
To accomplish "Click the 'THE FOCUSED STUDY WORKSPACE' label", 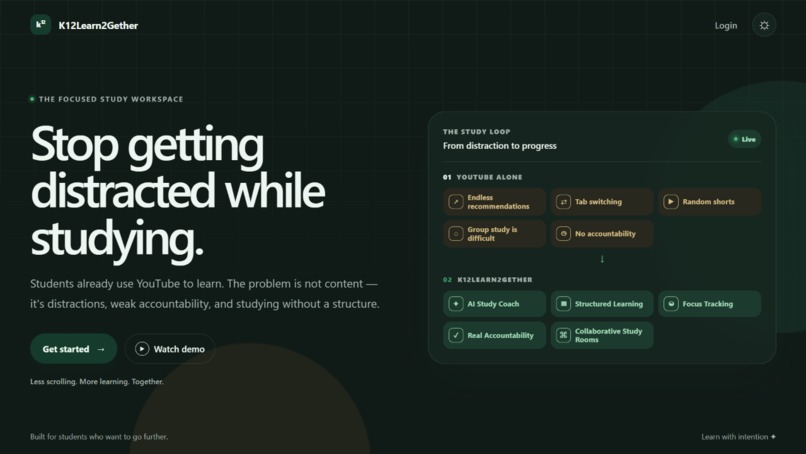I will 111,99.
